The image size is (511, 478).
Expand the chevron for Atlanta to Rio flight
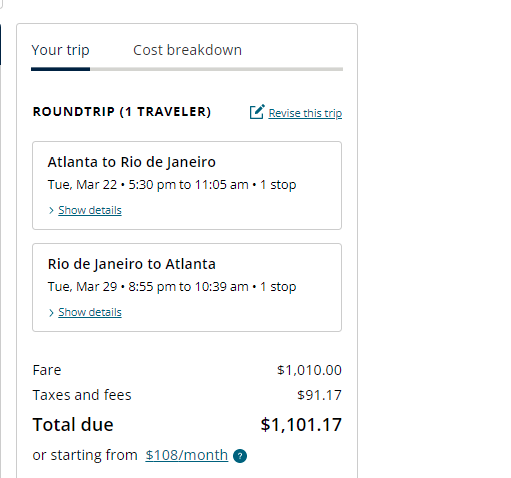(x=51, y=210)
